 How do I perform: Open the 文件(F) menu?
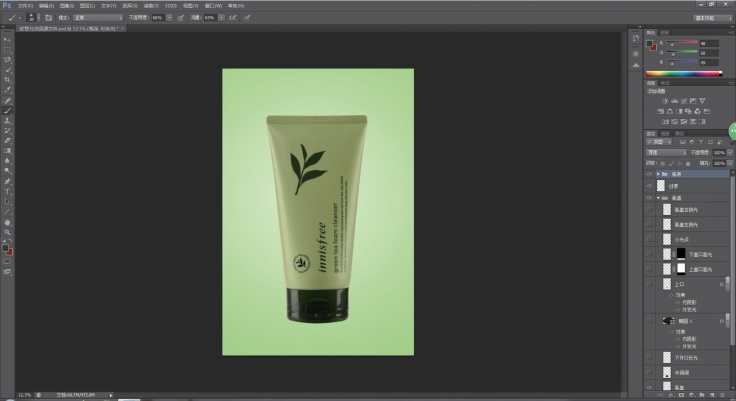click(25, 6)
